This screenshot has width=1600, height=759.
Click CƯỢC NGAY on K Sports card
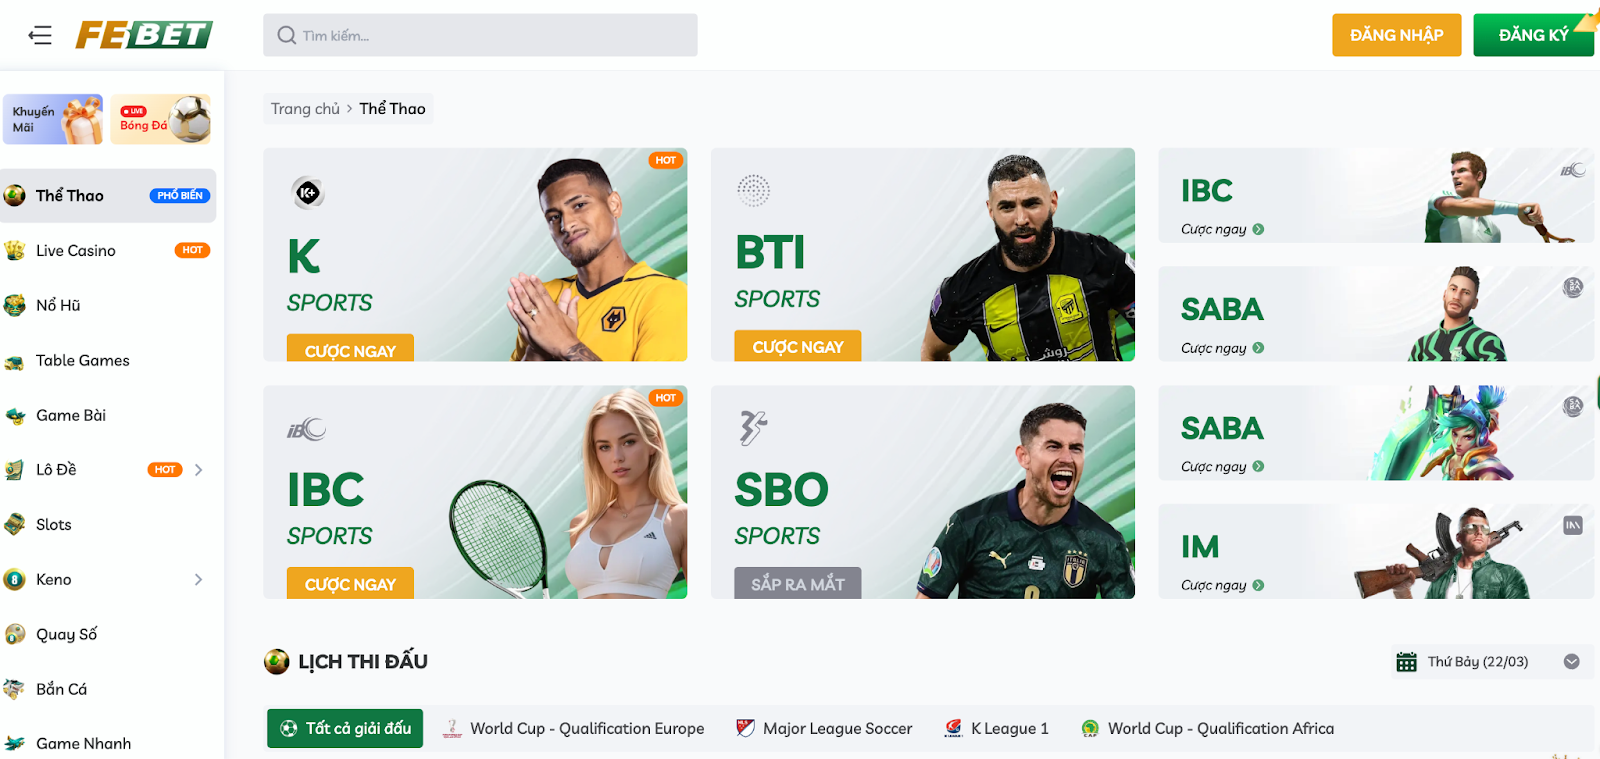point(350,348)
